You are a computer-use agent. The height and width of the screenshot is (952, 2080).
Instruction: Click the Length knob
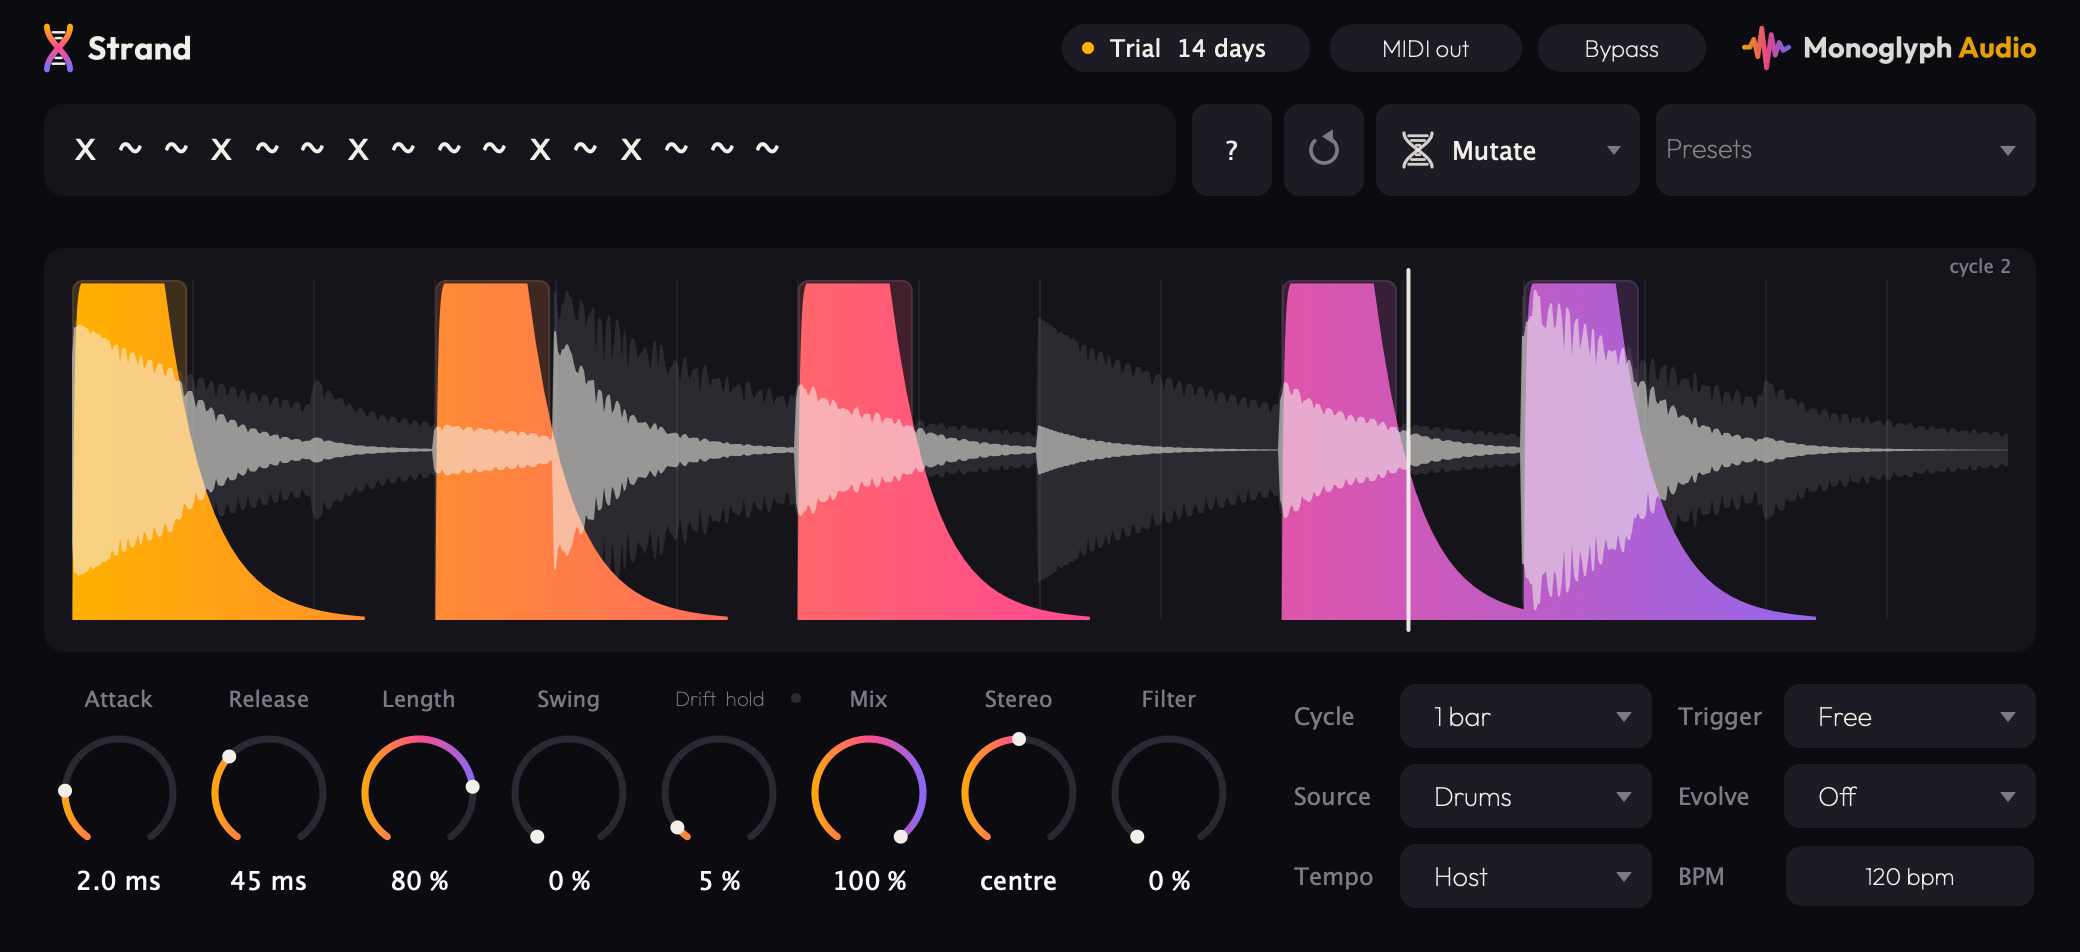click(418, 792)
